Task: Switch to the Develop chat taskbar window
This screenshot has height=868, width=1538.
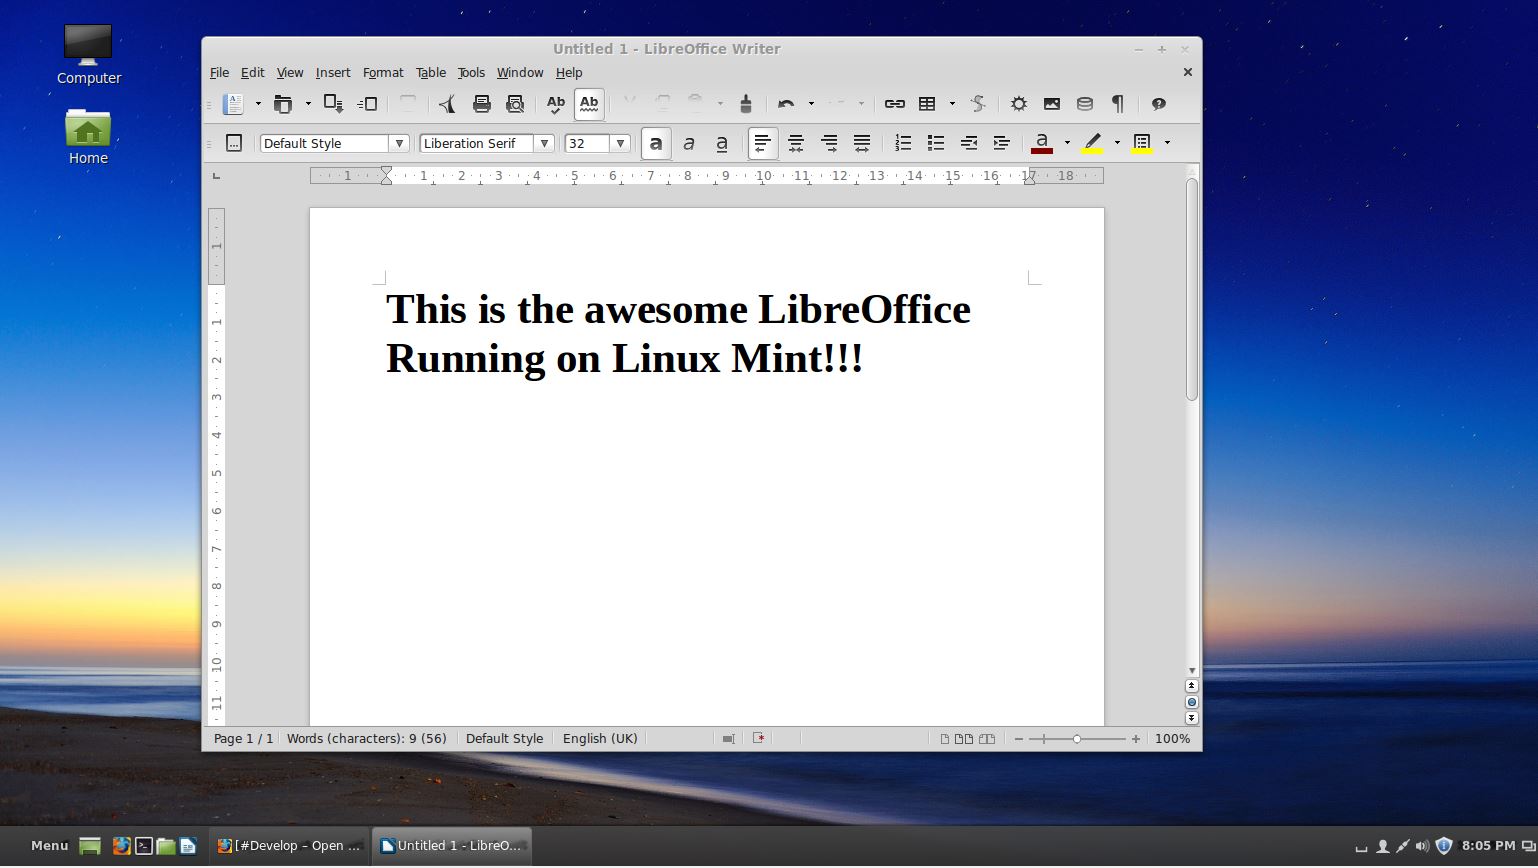Action: pyautogui.click(x=290, y=845)
